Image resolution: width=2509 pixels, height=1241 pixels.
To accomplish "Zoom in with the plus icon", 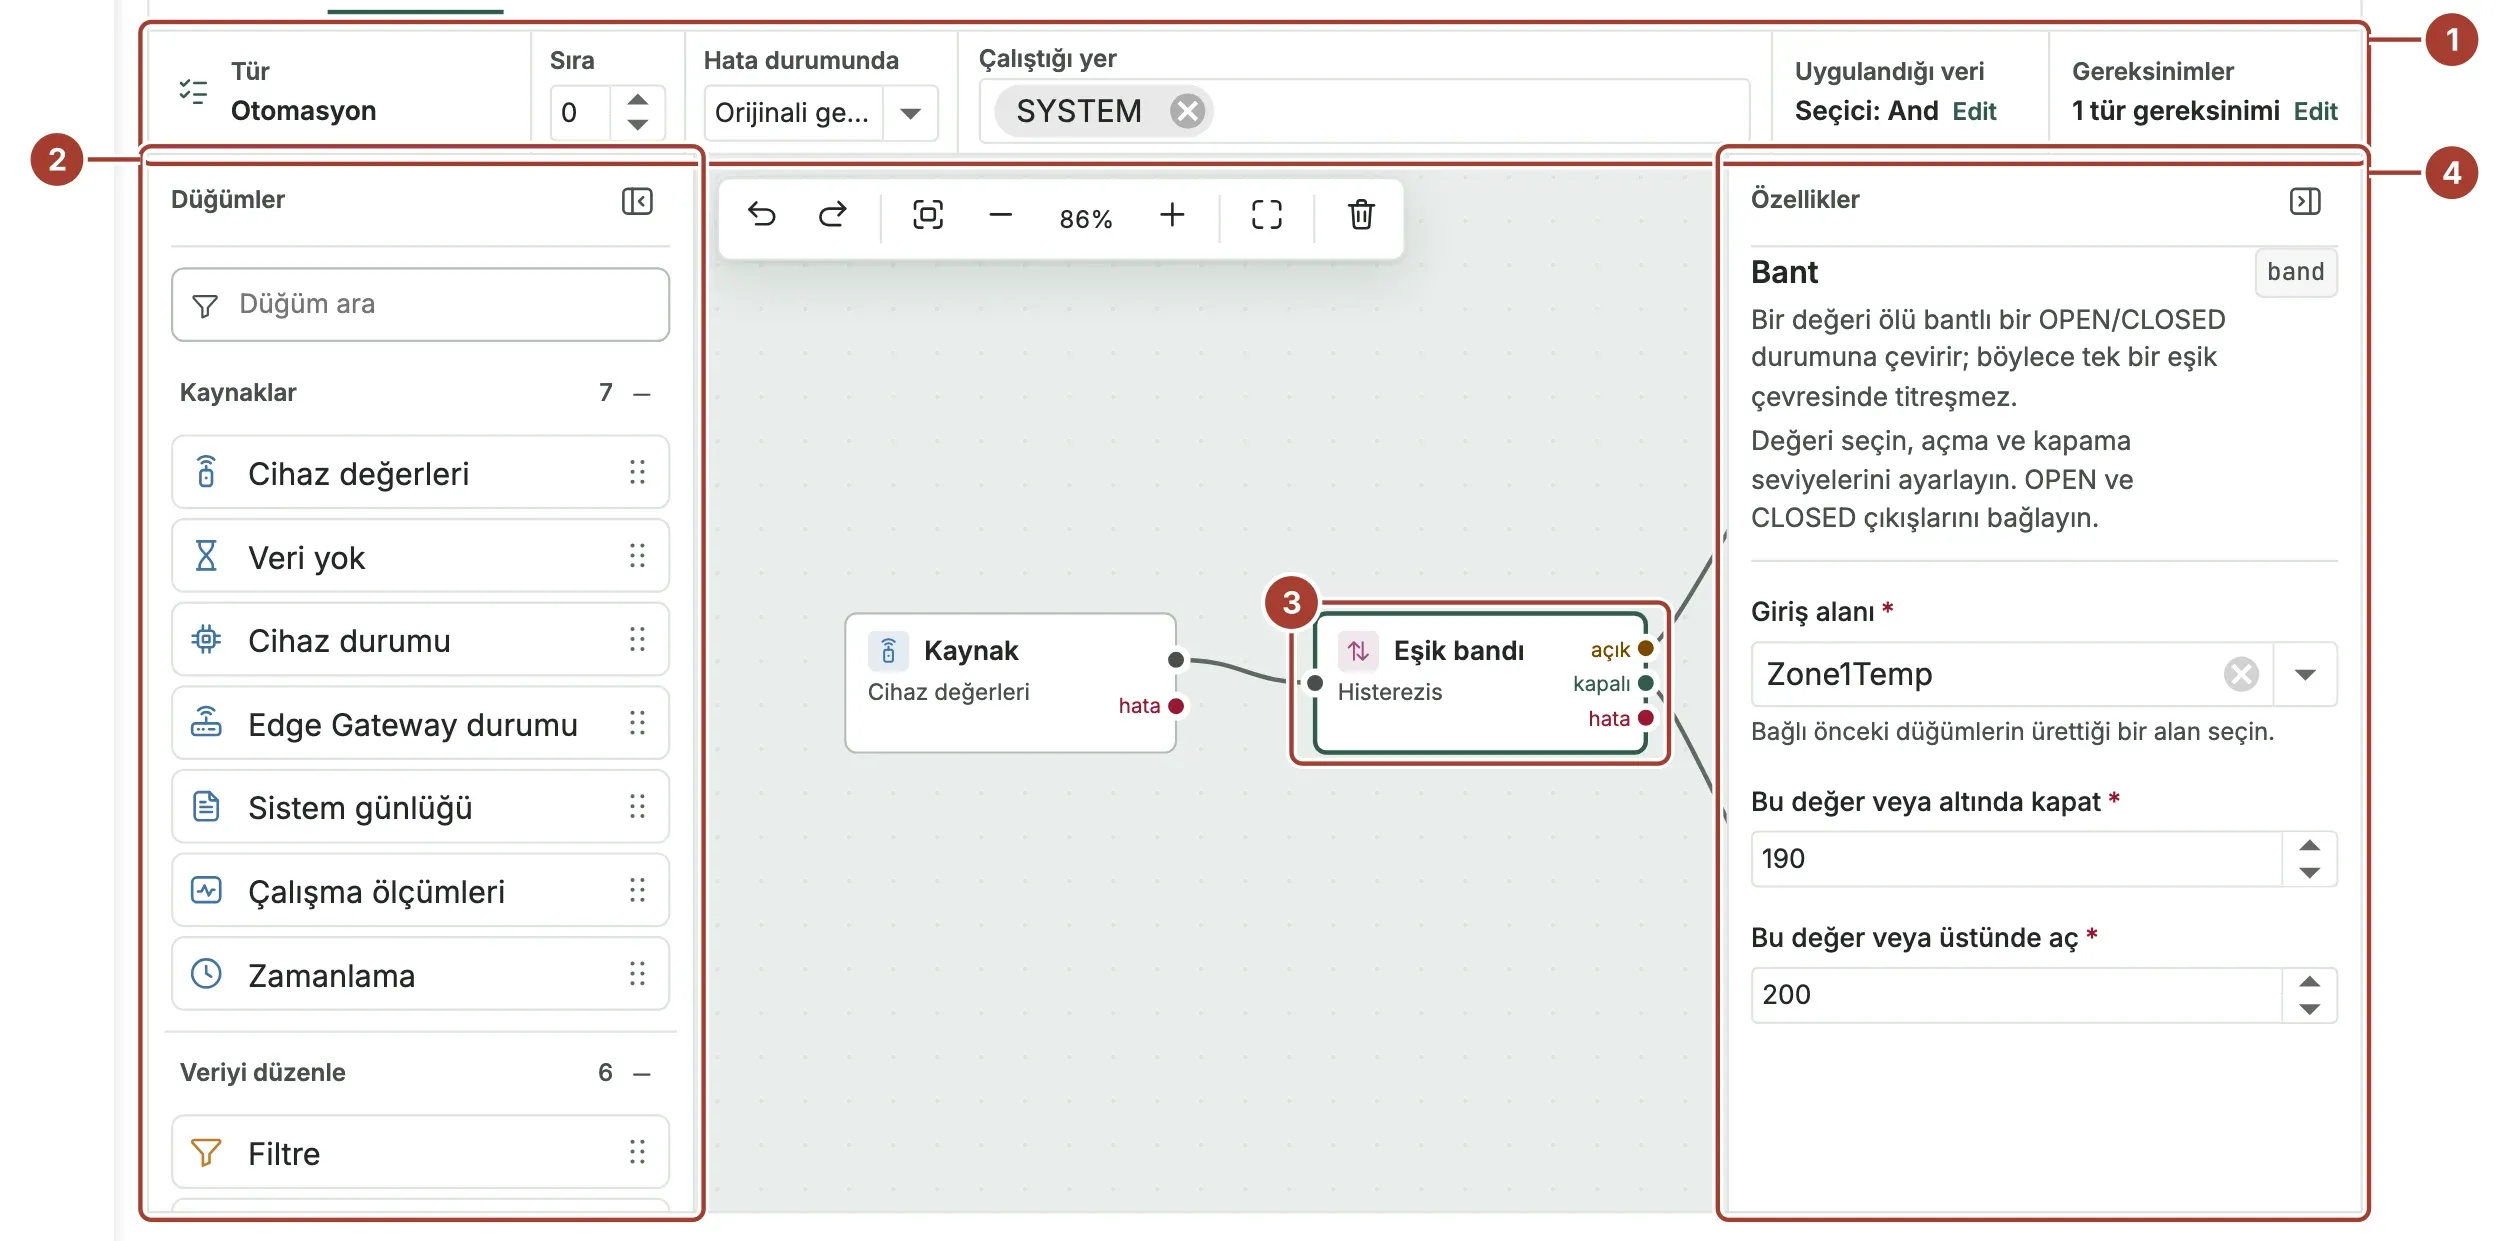I will [x=1172, y=215].
